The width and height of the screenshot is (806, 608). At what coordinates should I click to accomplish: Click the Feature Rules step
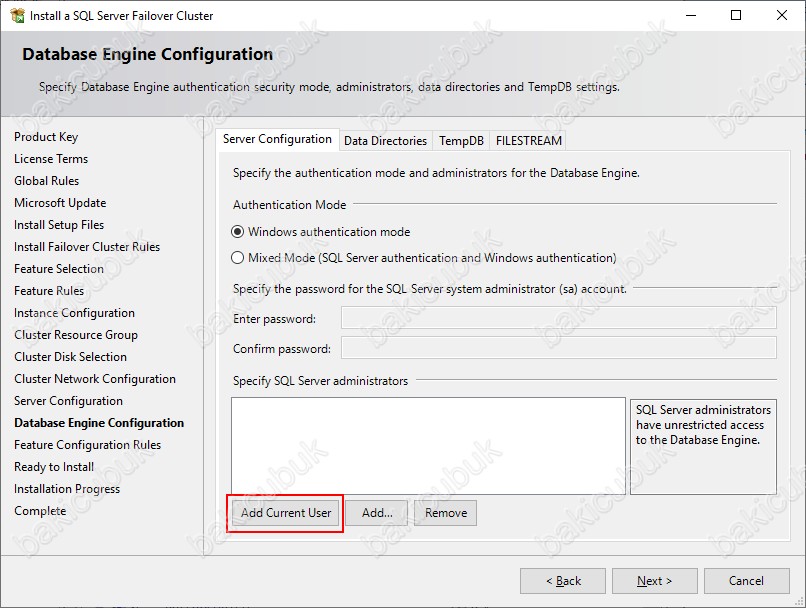[x=49, y=291]
